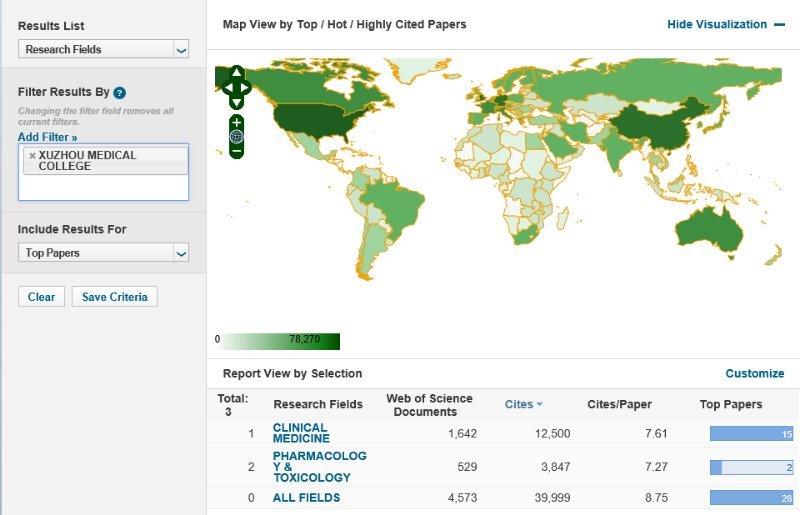Open the Results List dropdown
This screenshot has width=800, height=515.
pos(103,49)
